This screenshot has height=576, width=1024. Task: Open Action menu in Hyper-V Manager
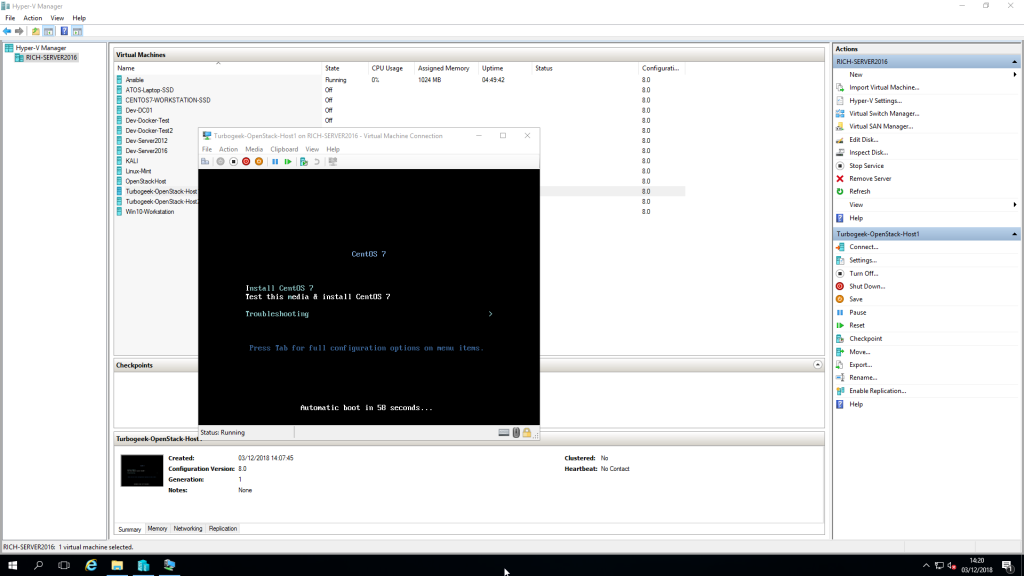click(x=33, y=18)
